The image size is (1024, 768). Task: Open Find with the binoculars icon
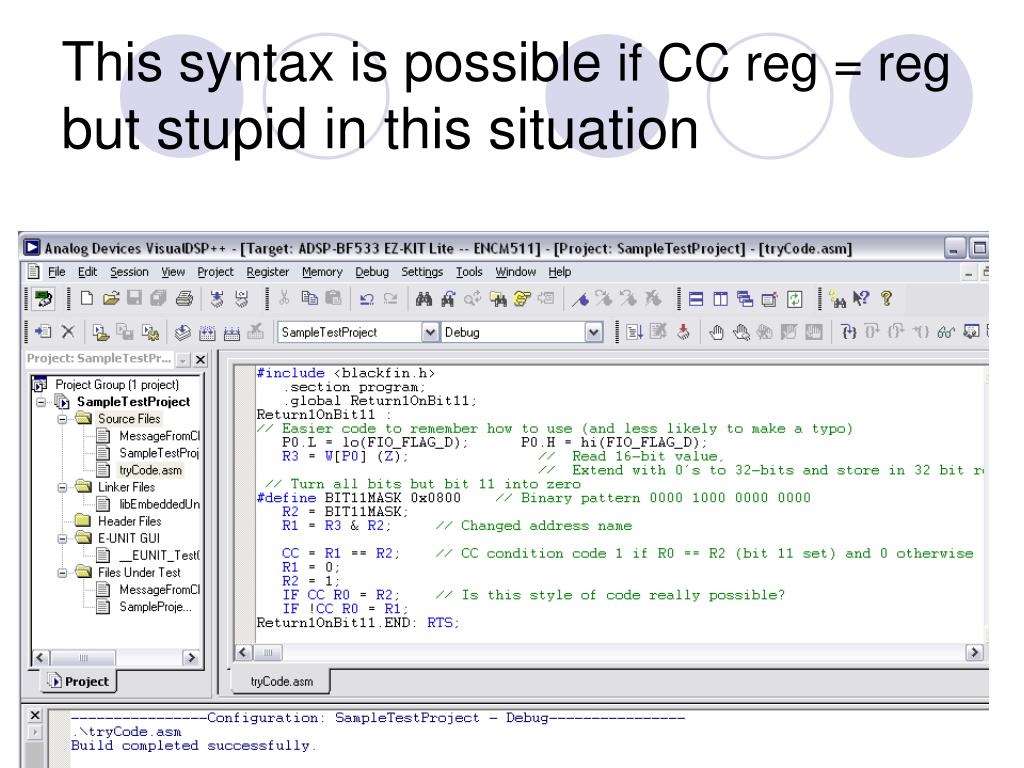(424, 299)
